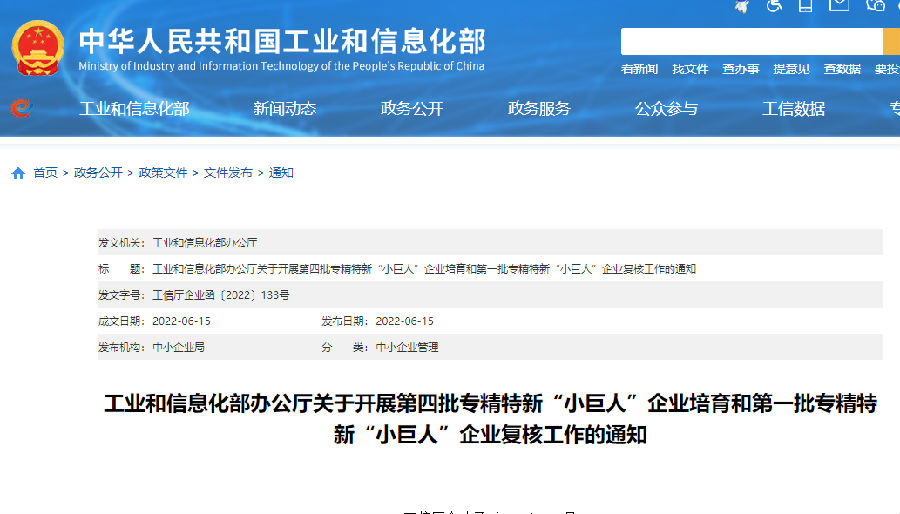
Task: Click the 查办事 quick link
Action: pos(741,69)
